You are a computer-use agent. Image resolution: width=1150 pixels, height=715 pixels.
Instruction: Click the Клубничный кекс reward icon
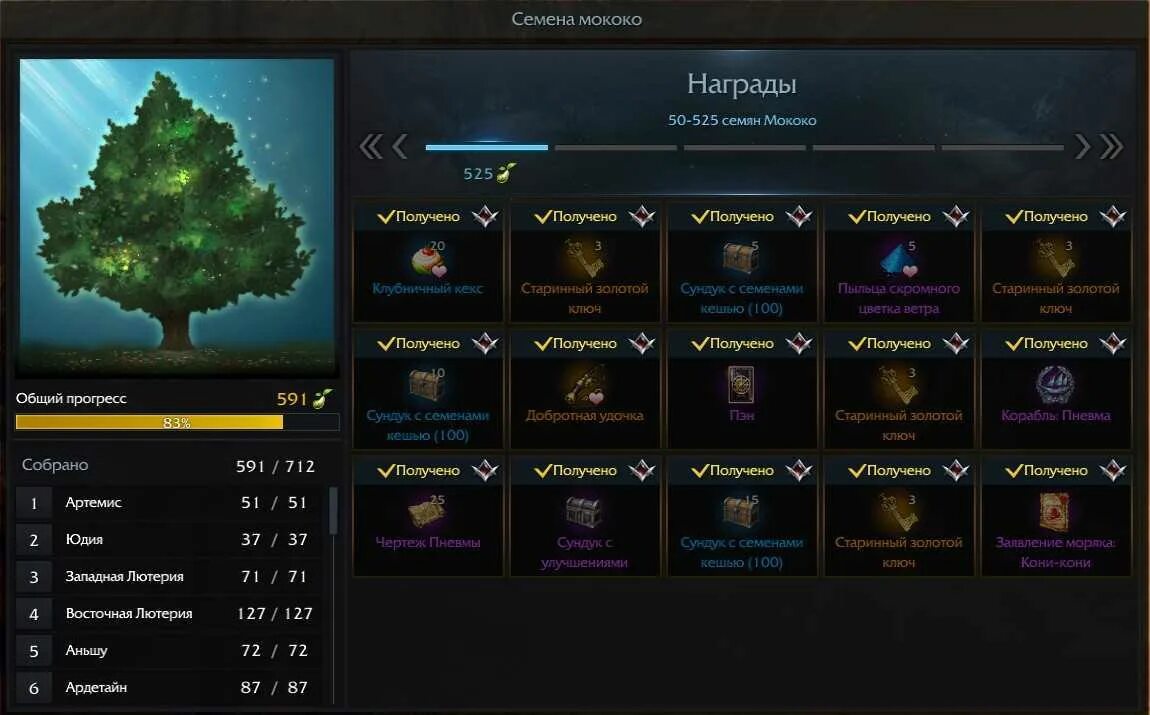(428, 260)
